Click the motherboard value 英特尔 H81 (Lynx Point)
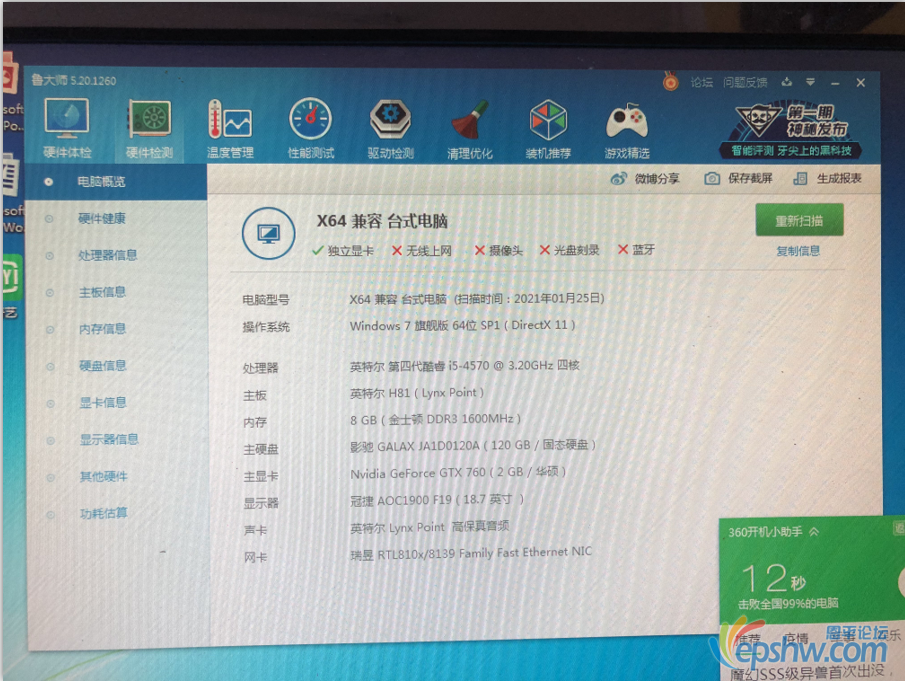Image resolution: width=905 pixels, height=681 pixels. click(x=417, y=393)
